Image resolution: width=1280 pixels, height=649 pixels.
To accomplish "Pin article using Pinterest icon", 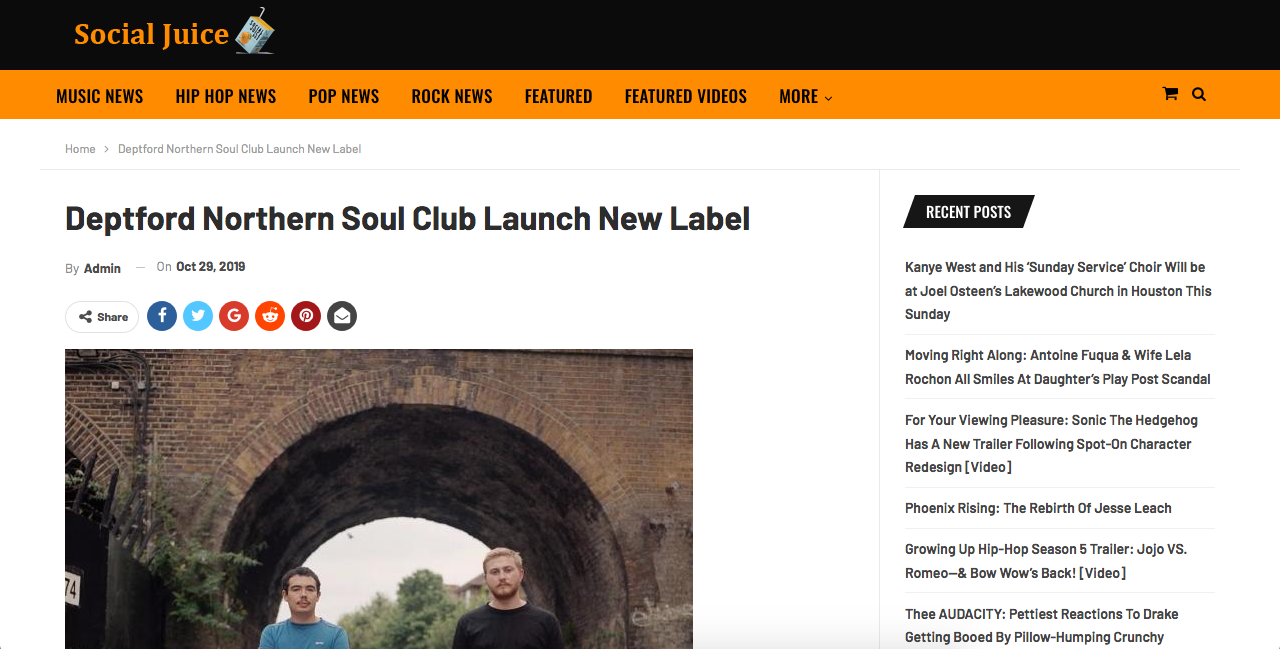I will pos(306,316).
